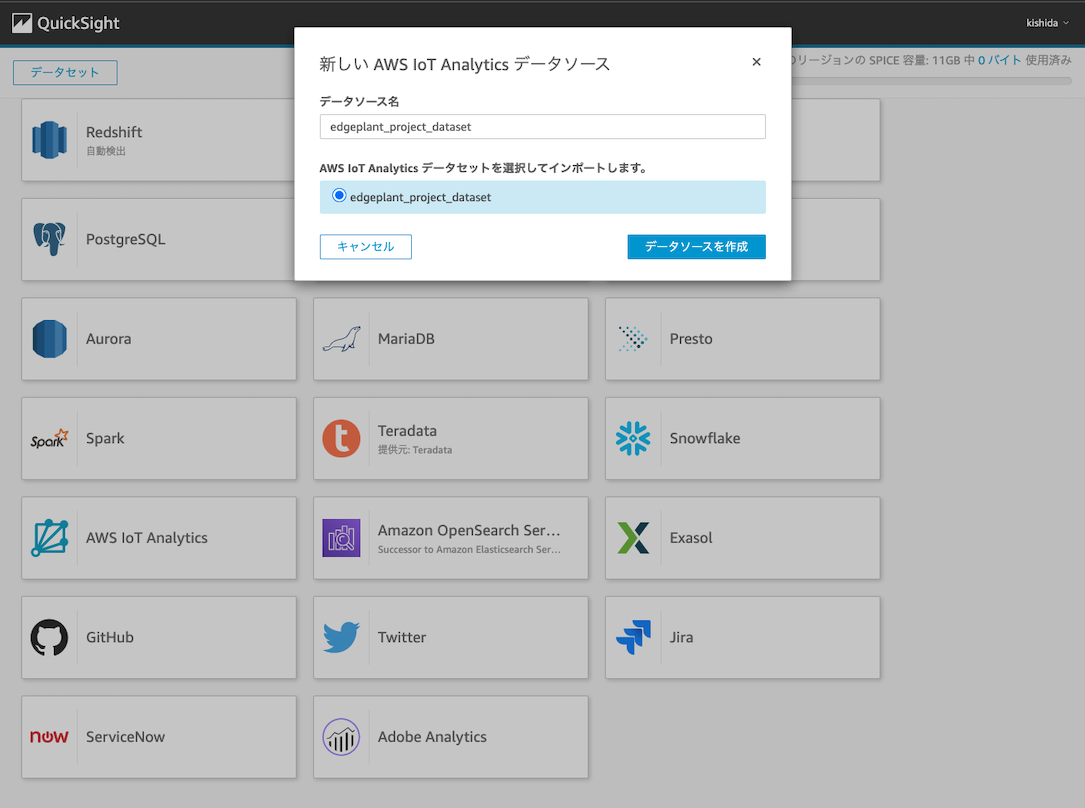Viewport: 1085px width, 808px height.
Task: Click the Teradata card label
Action: pos(407,431)
